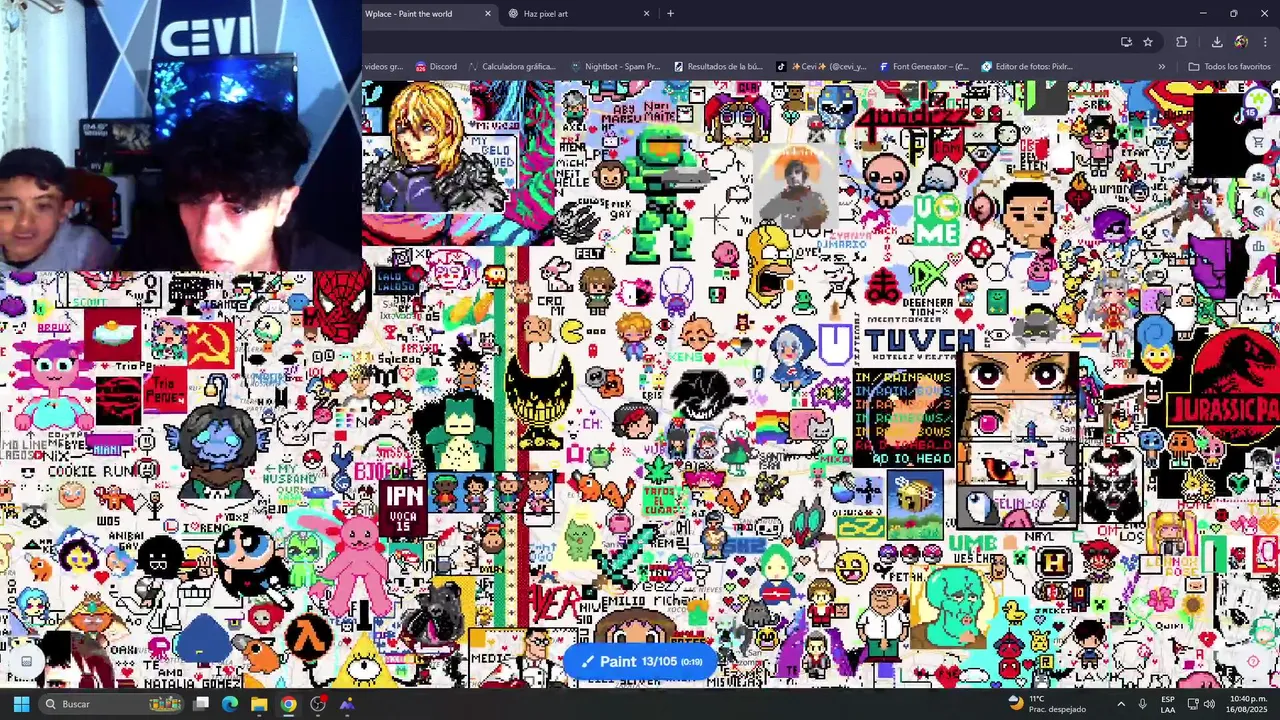The height and width of the screenshot is (720, 1280).
Task: Open File Explorer from the taskbar
Action: pos(259,704)
